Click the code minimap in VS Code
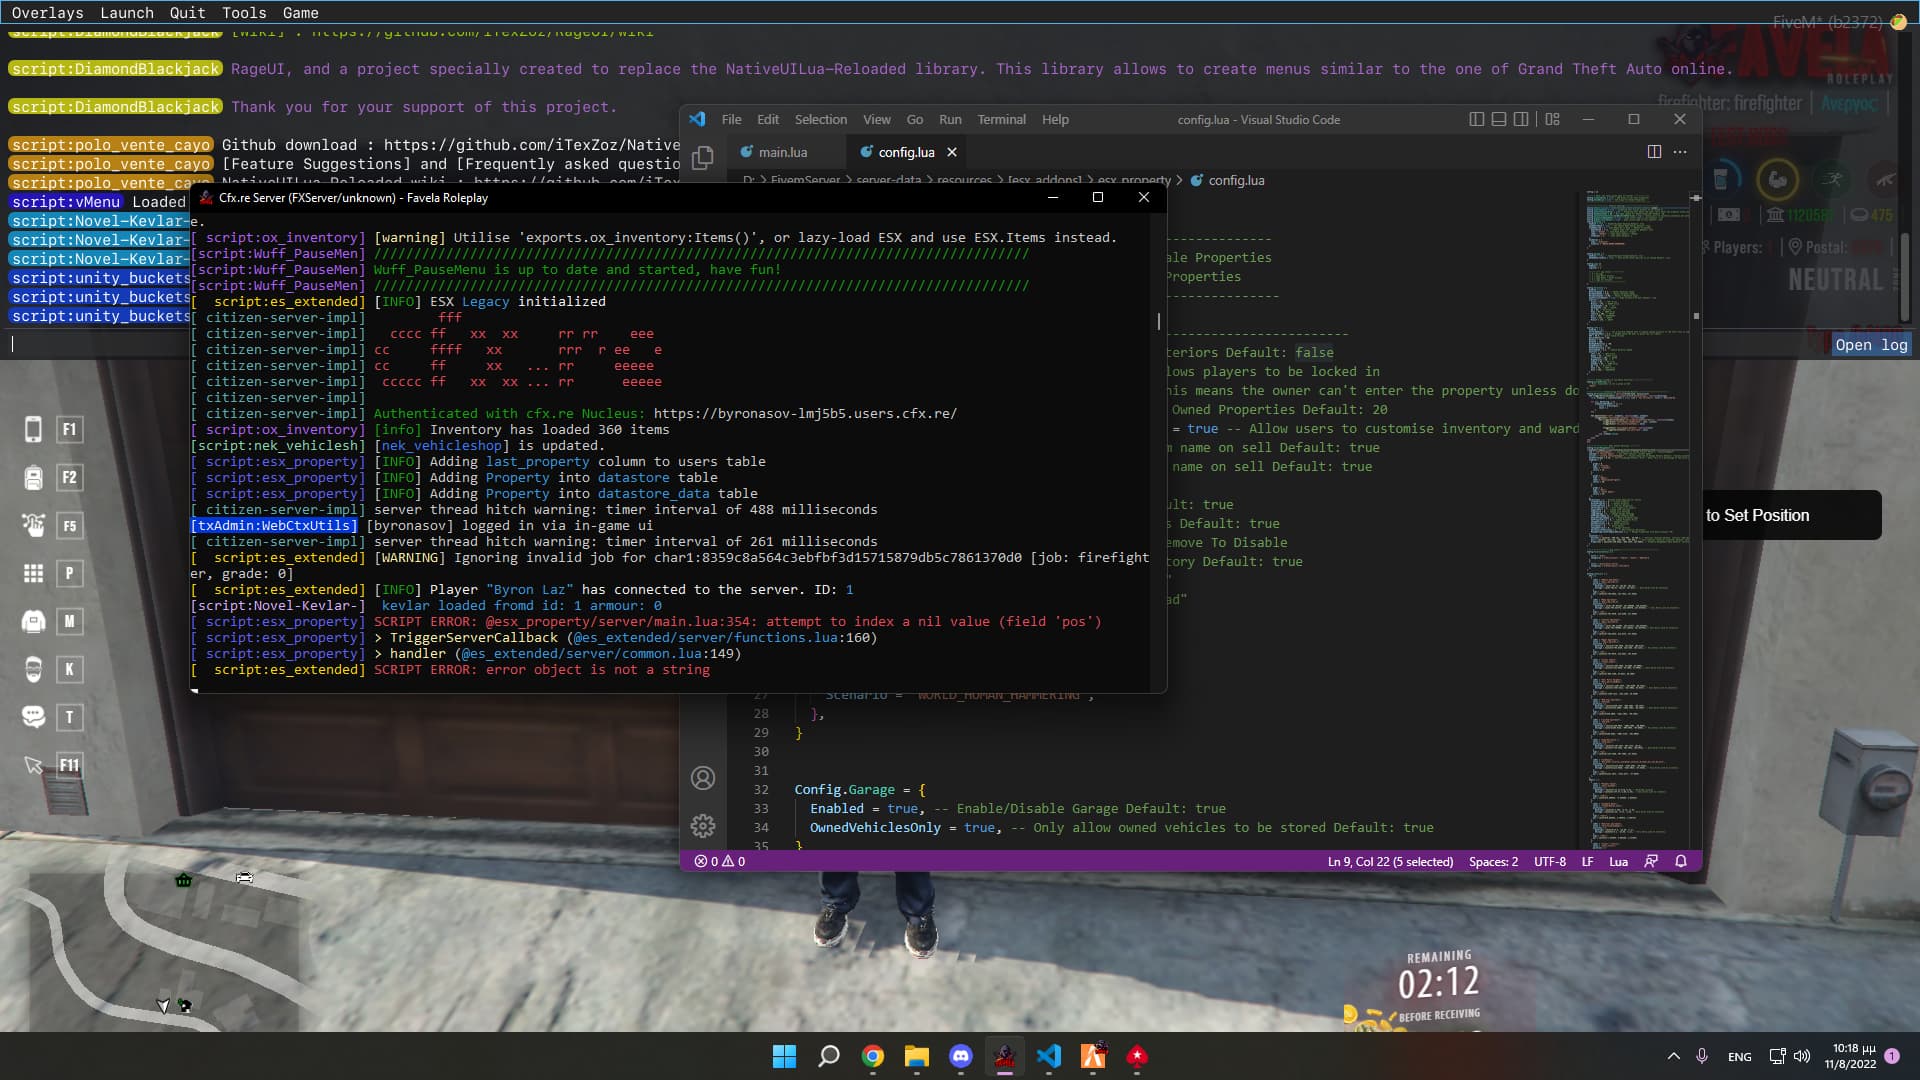The height and width of the screenshot is (1080, 1920). pos(1637,520)
